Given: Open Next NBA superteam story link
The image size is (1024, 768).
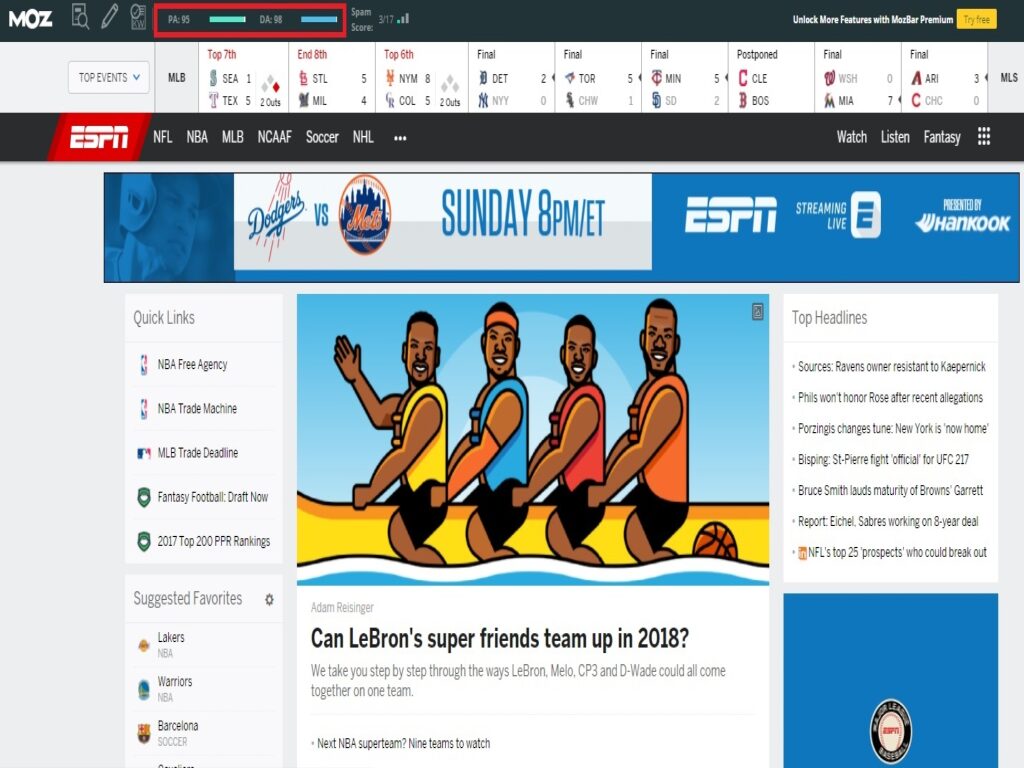Looking at the screenshot, I should (x=404, y=743).
